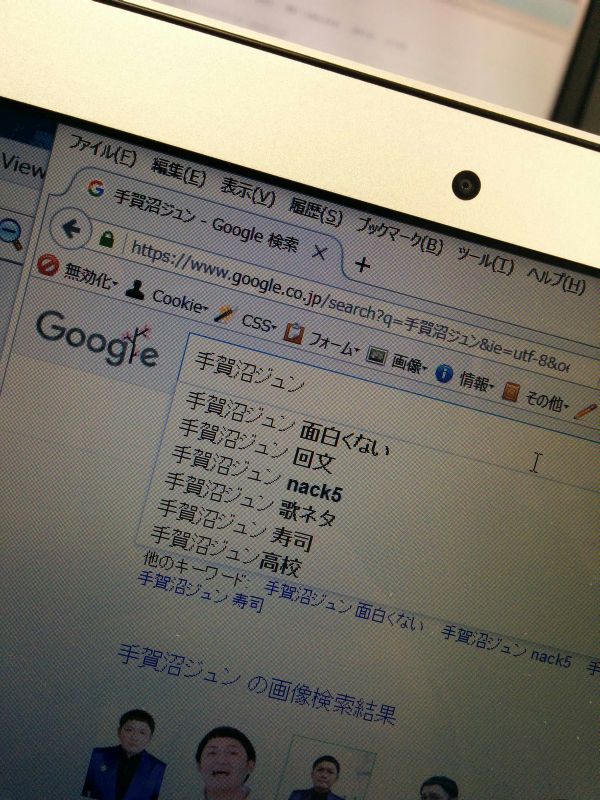Open related keyword link 手賀沼ジュン 面白くない

343,606
